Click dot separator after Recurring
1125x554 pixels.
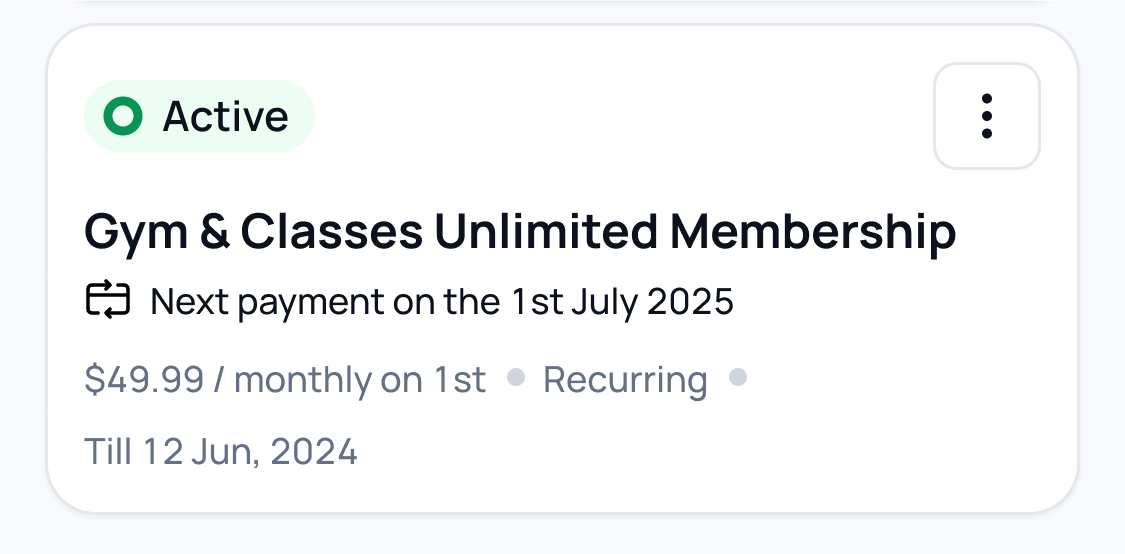point(738,378)
